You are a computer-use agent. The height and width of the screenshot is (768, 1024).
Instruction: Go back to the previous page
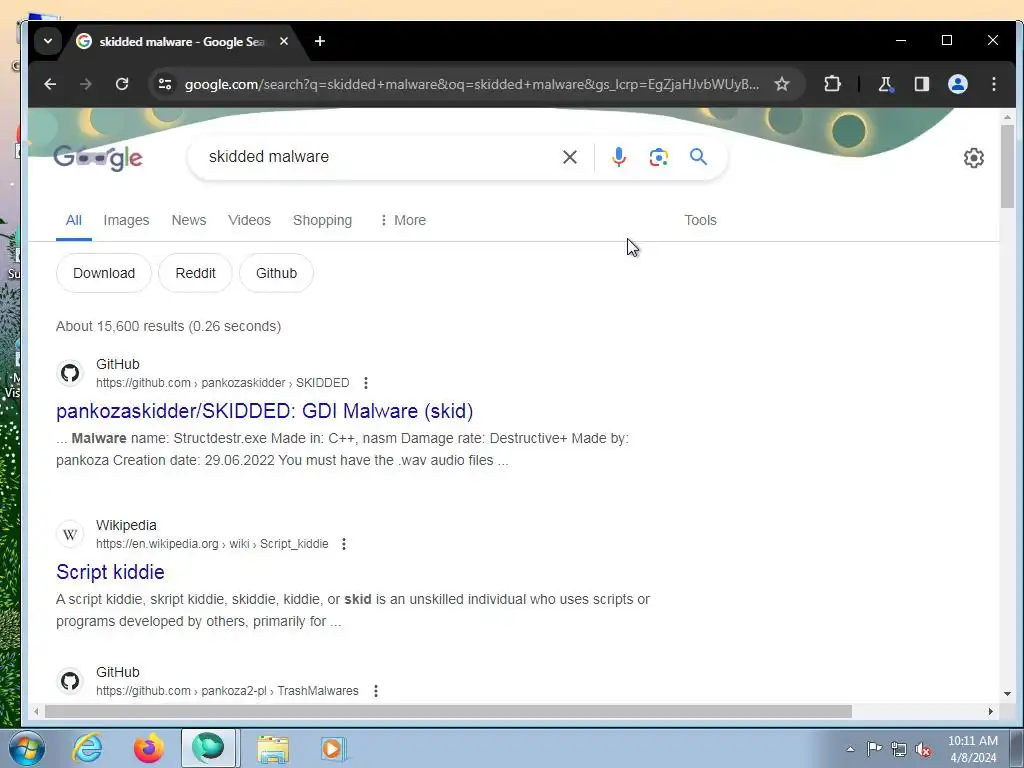click(x=50, y=84)
